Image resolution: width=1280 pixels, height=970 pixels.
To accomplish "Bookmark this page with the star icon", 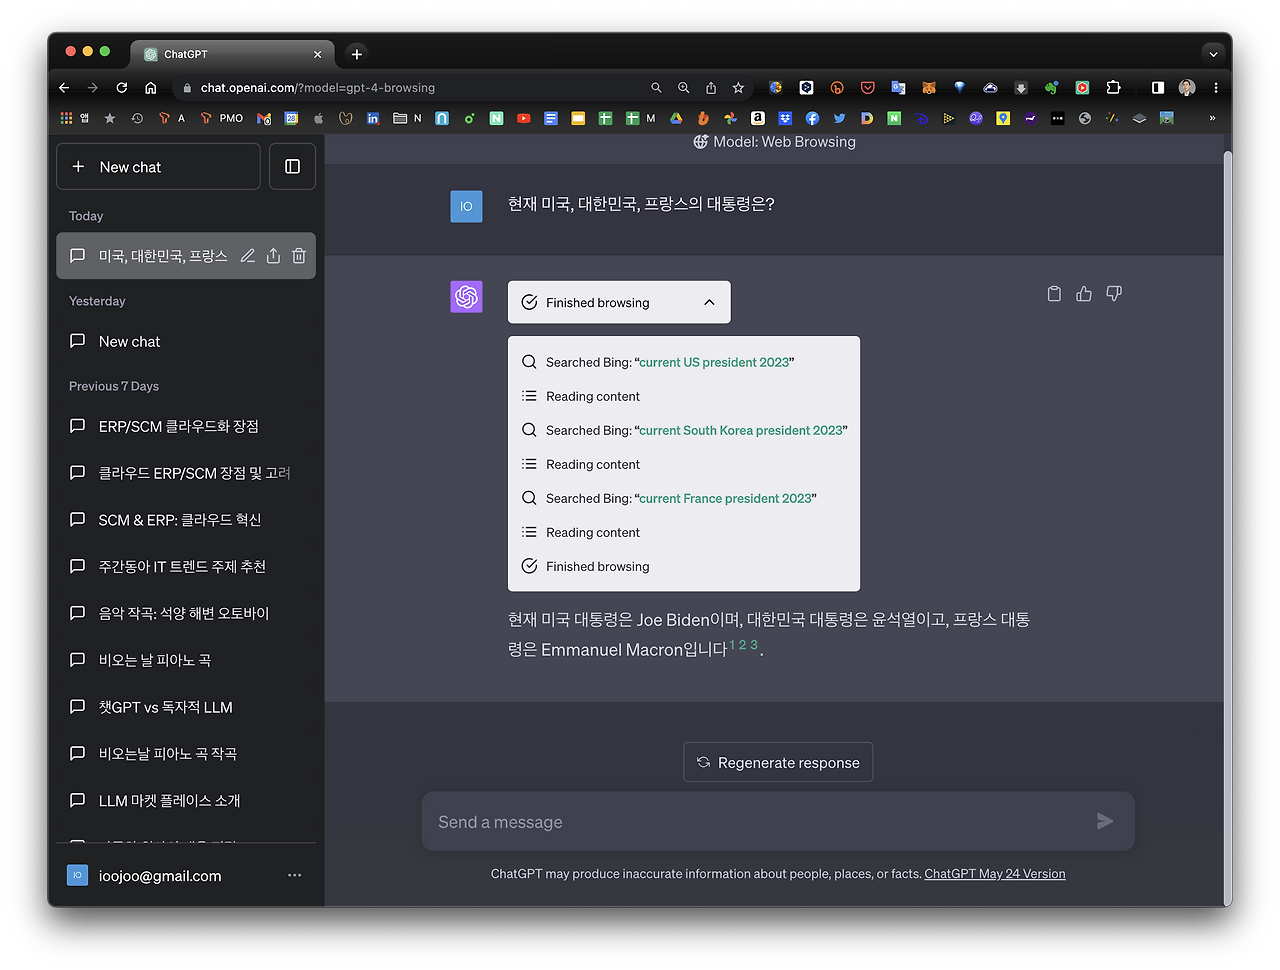I will coord(738,88).
